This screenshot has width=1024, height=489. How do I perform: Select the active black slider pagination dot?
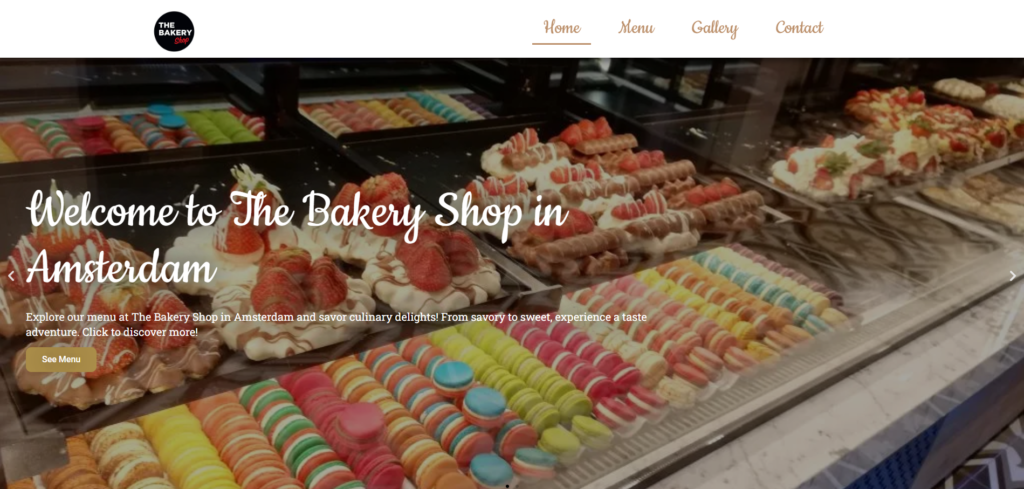pyautogui.click(x=507, y=486)
